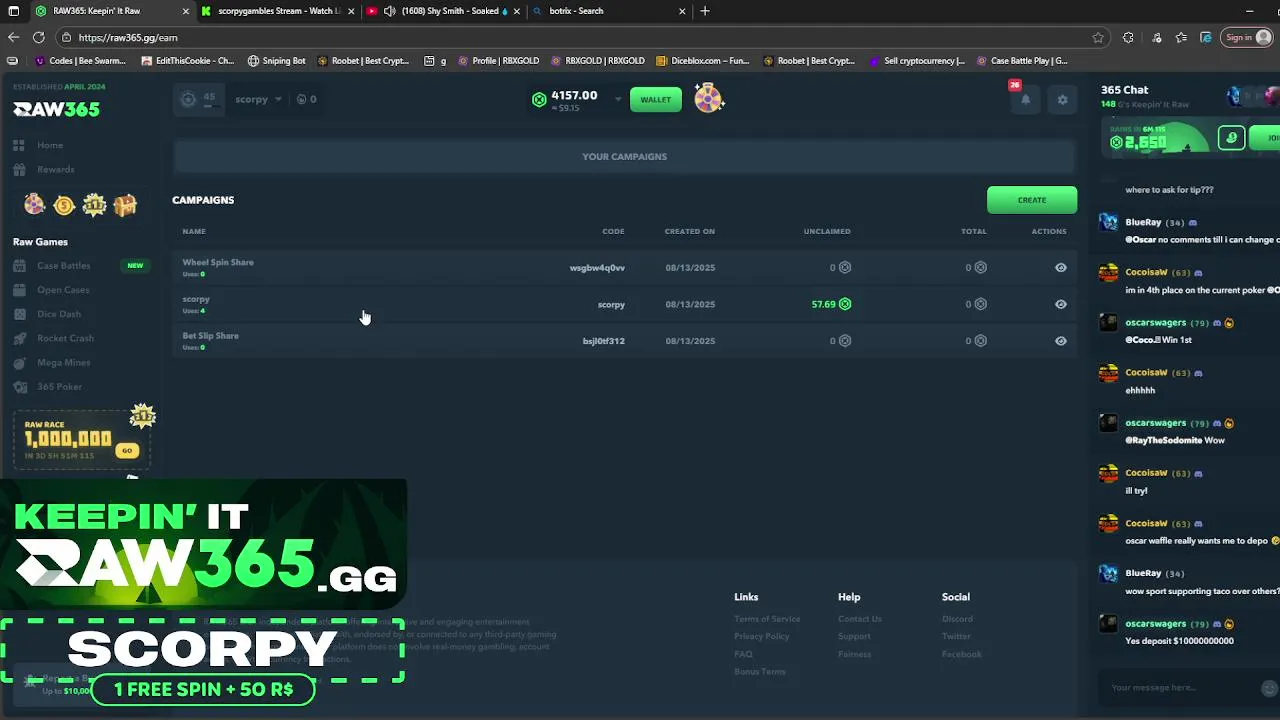1280x720 pixels.
Task: Switch to the Shy Smith YouTube tab
Action: click(x=441, y=11)
